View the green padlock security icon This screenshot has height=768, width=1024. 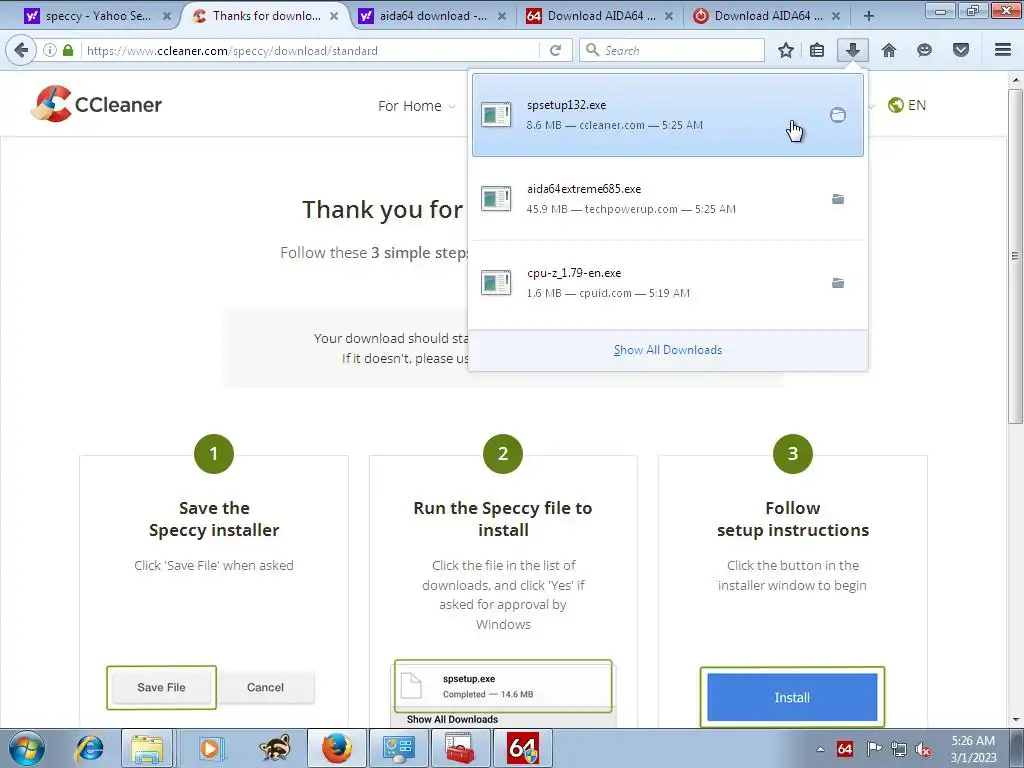[x=68, y=50]
